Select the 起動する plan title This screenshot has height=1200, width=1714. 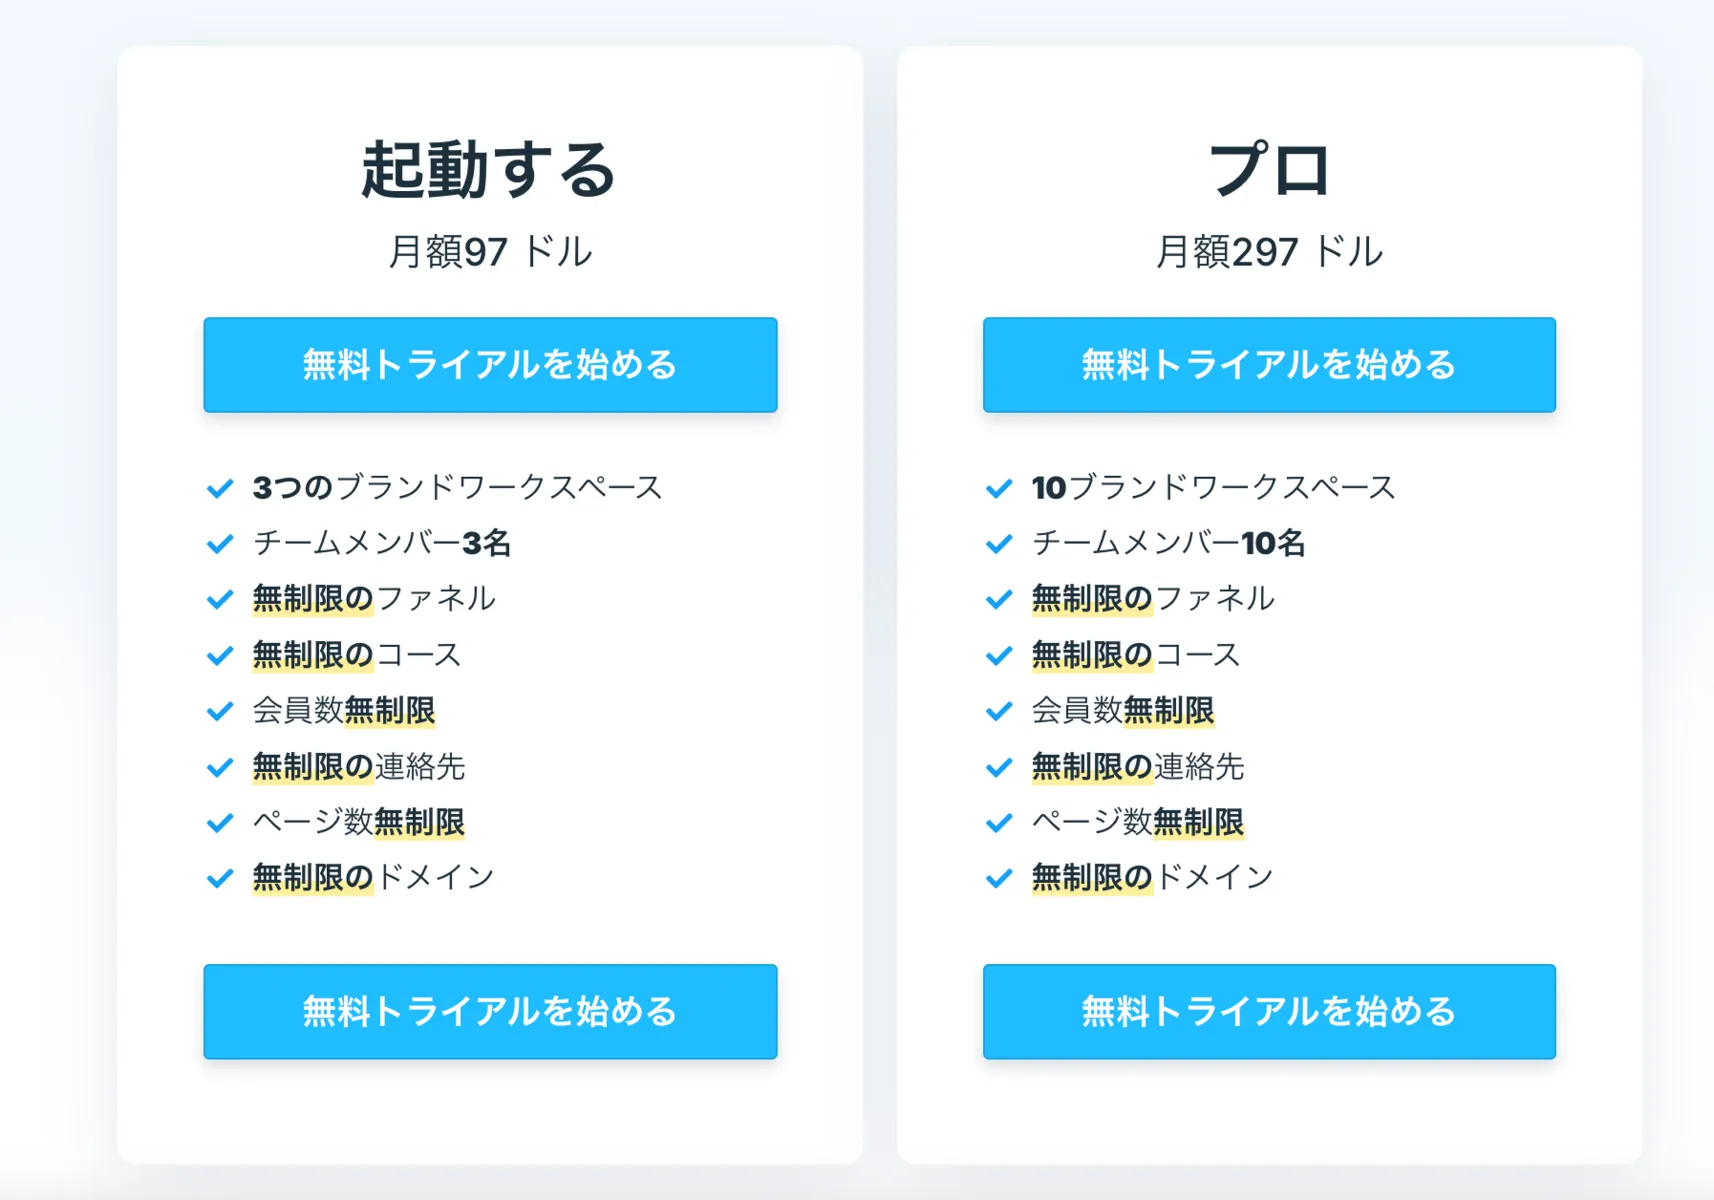click(488, 168)
